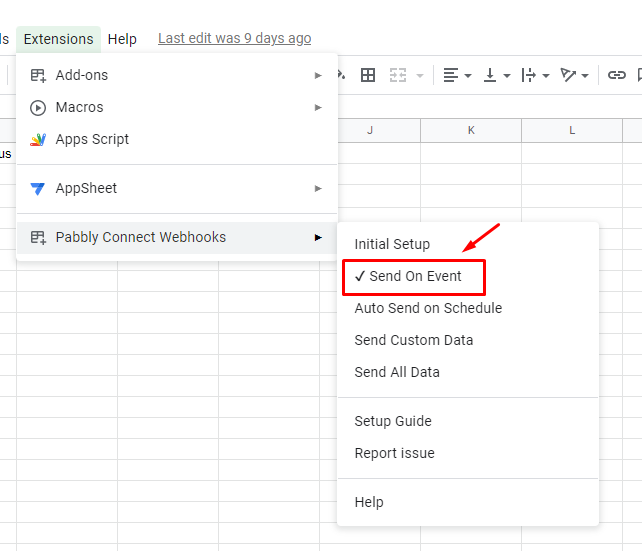Open the Extensions menu
Screen dimensions: 642x551
click(x=58, y=39)
